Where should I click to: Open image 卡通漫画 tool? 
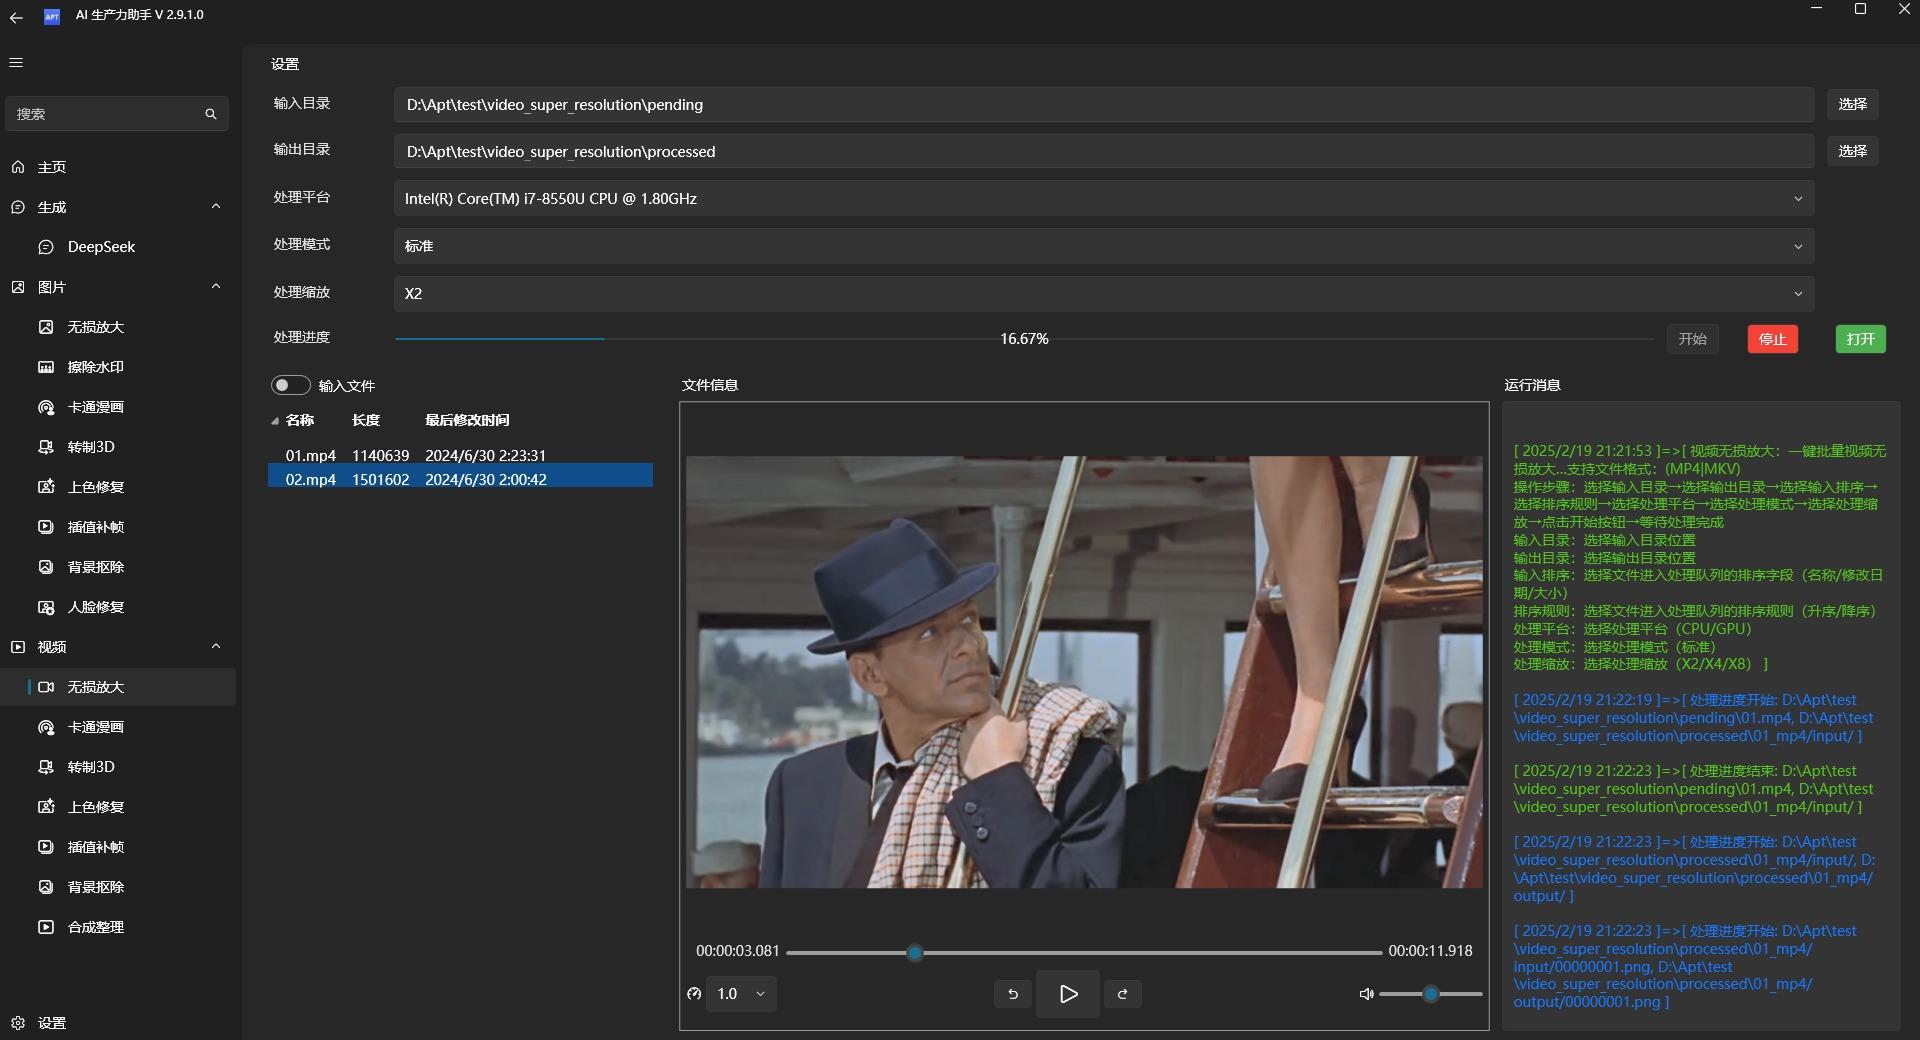(x=118, y=407)
